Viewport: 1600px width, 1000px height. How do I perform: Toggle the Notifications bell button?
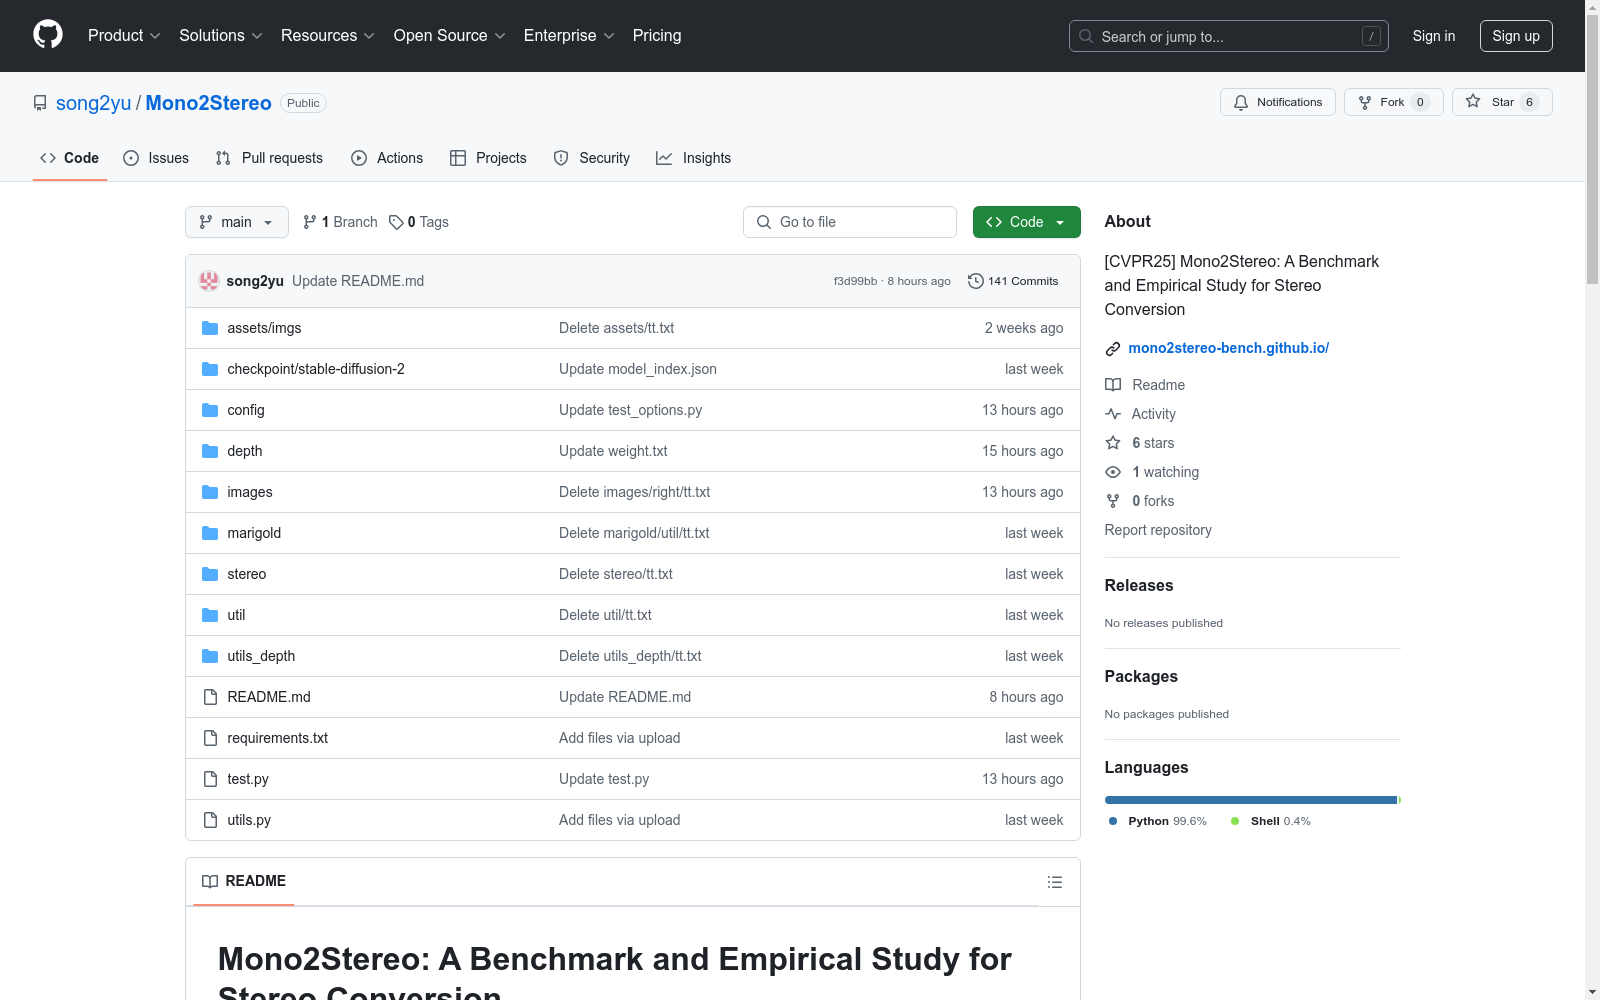coord(1277,102)
